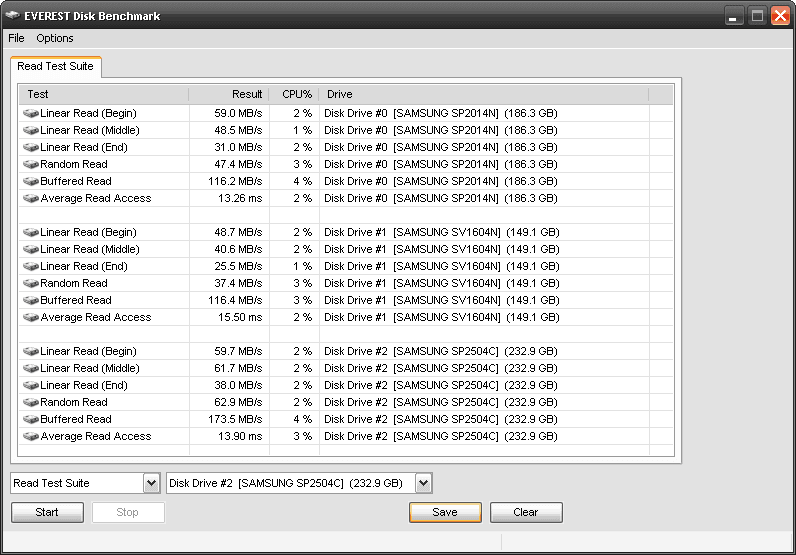This screenshot has width=796, height=555.
Task: Open the Options menu
Action: pos(55,38)
